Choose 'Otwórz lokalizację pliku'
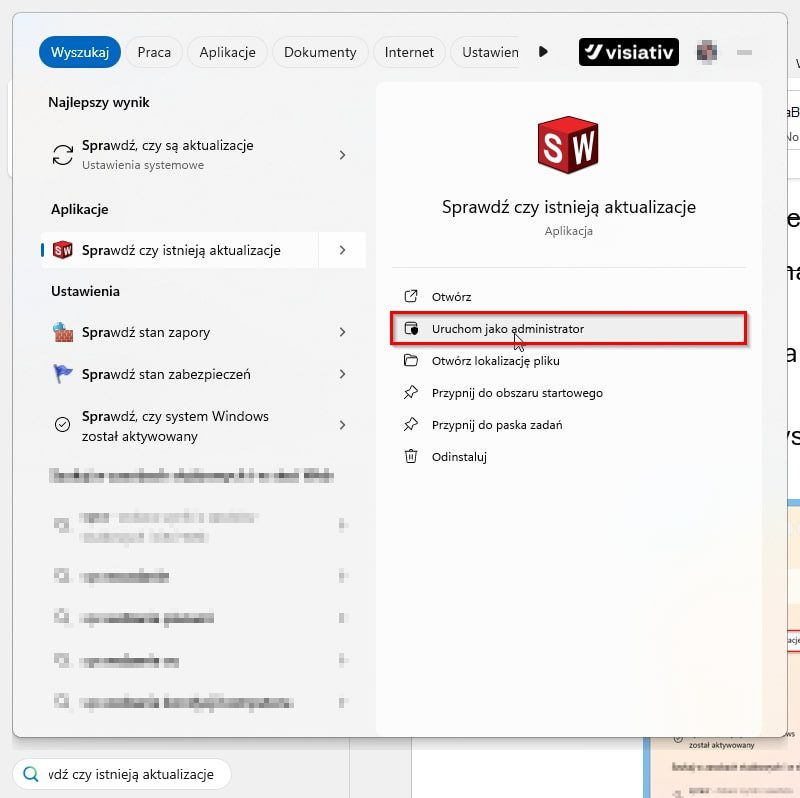Screen dimensions: 800x798 [568, 361]
